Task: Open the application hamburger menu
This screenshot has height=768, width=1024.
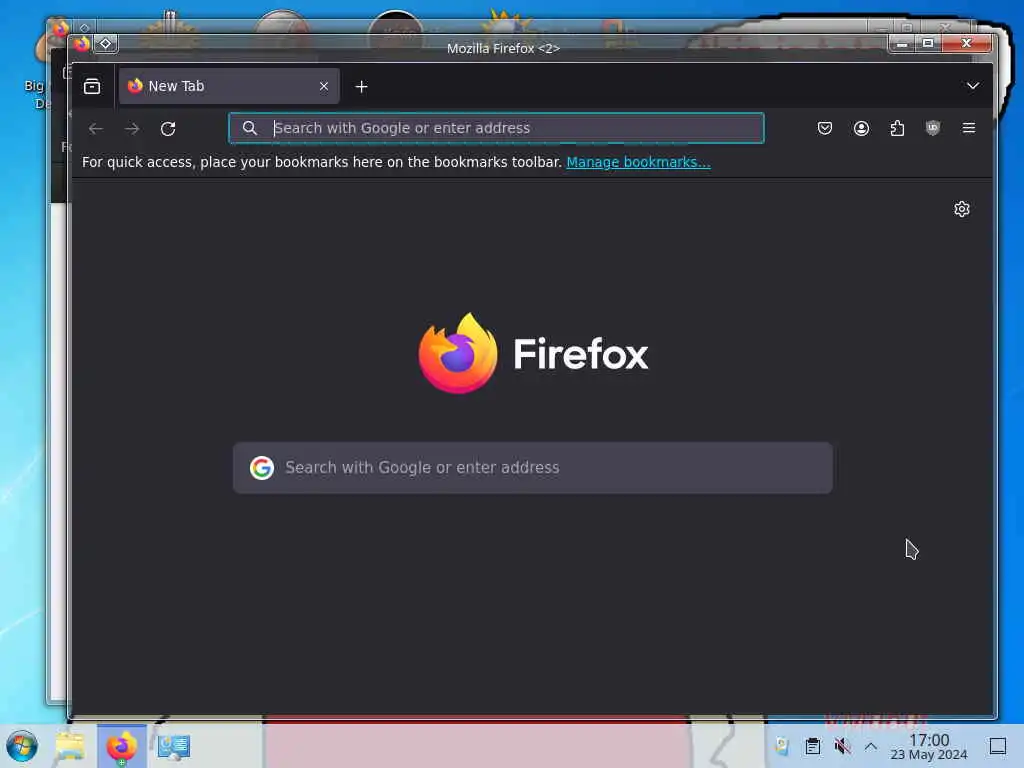Action: (x=968, y=128)
